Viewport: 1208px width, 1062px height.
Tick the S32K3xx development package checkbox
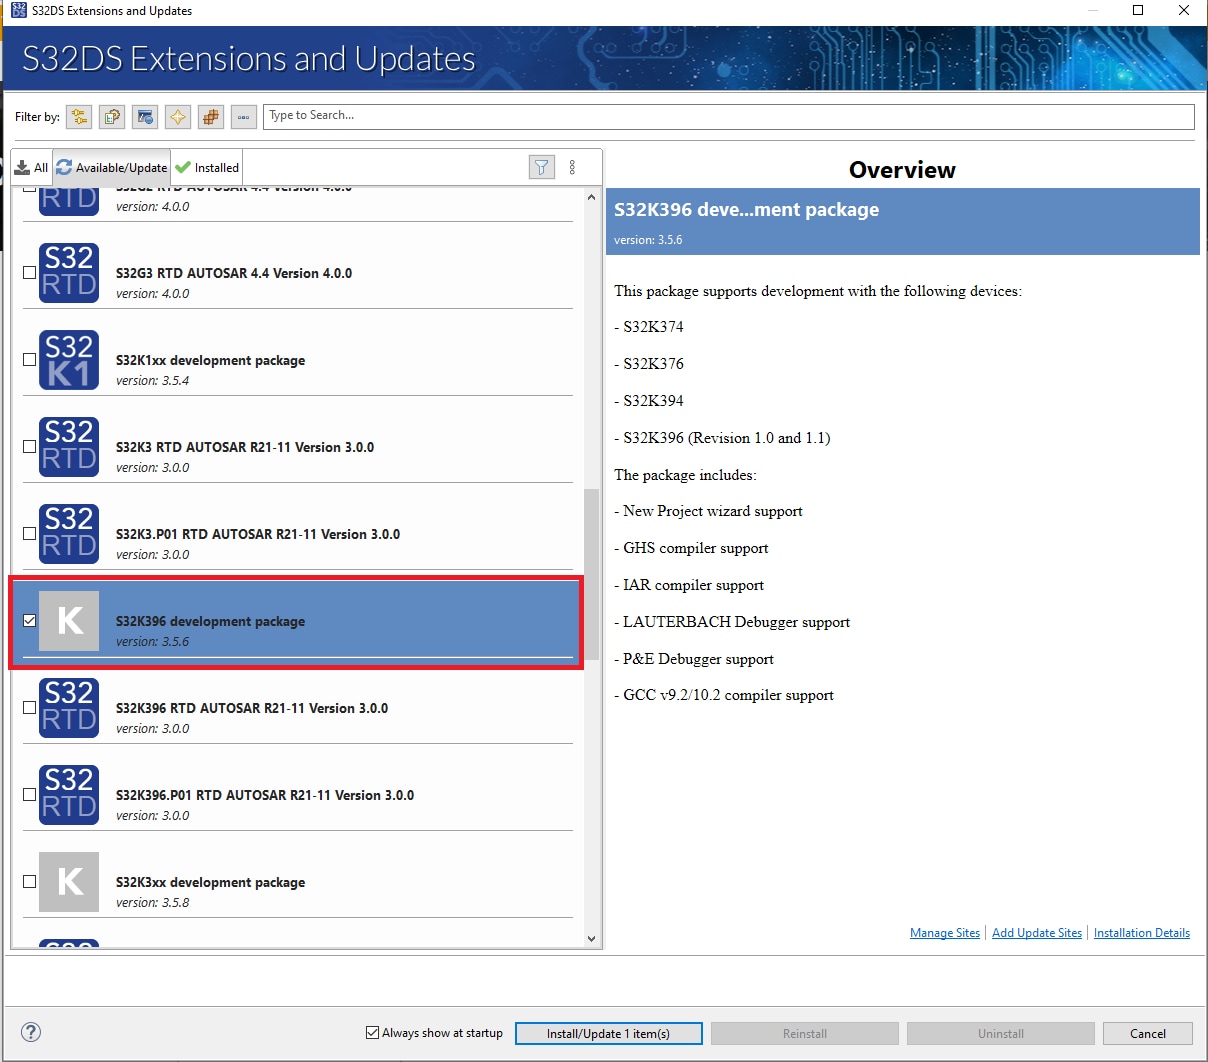[30, 881]
